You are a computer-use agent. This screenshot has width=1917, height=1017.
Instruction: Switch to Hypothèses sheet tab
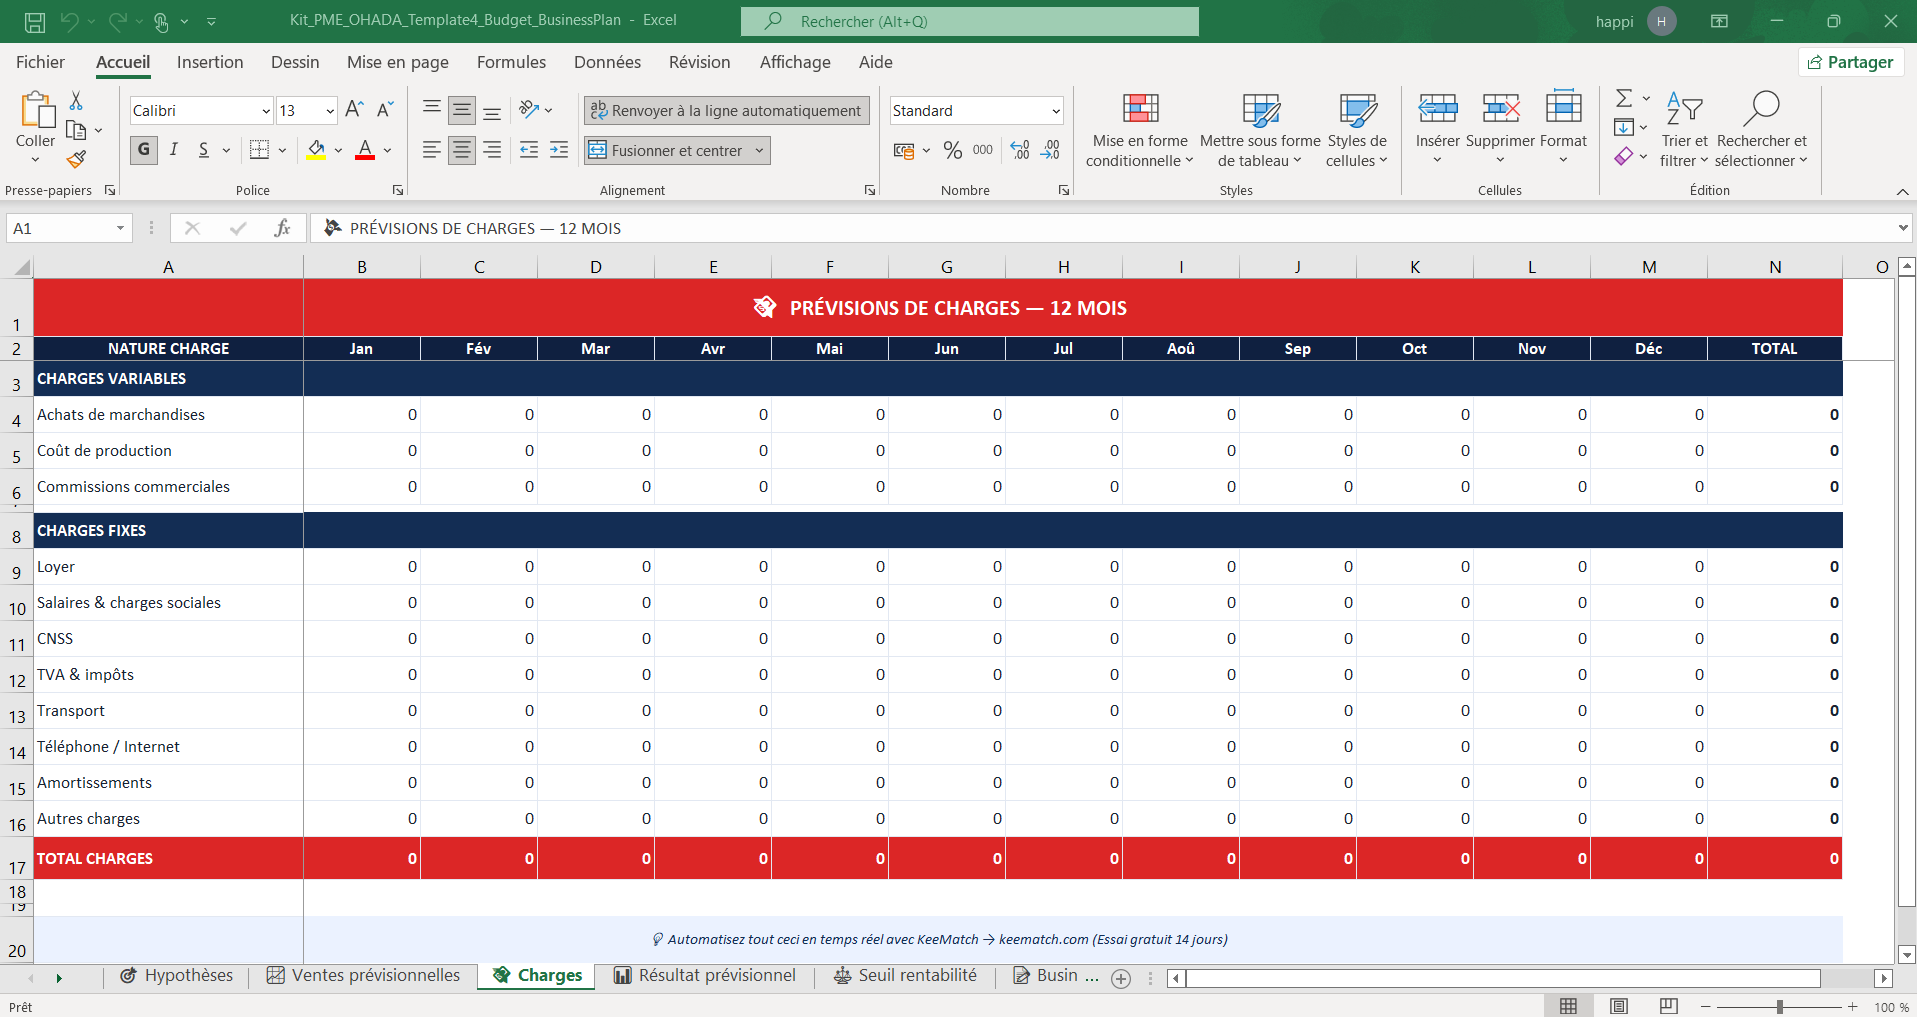177,976
